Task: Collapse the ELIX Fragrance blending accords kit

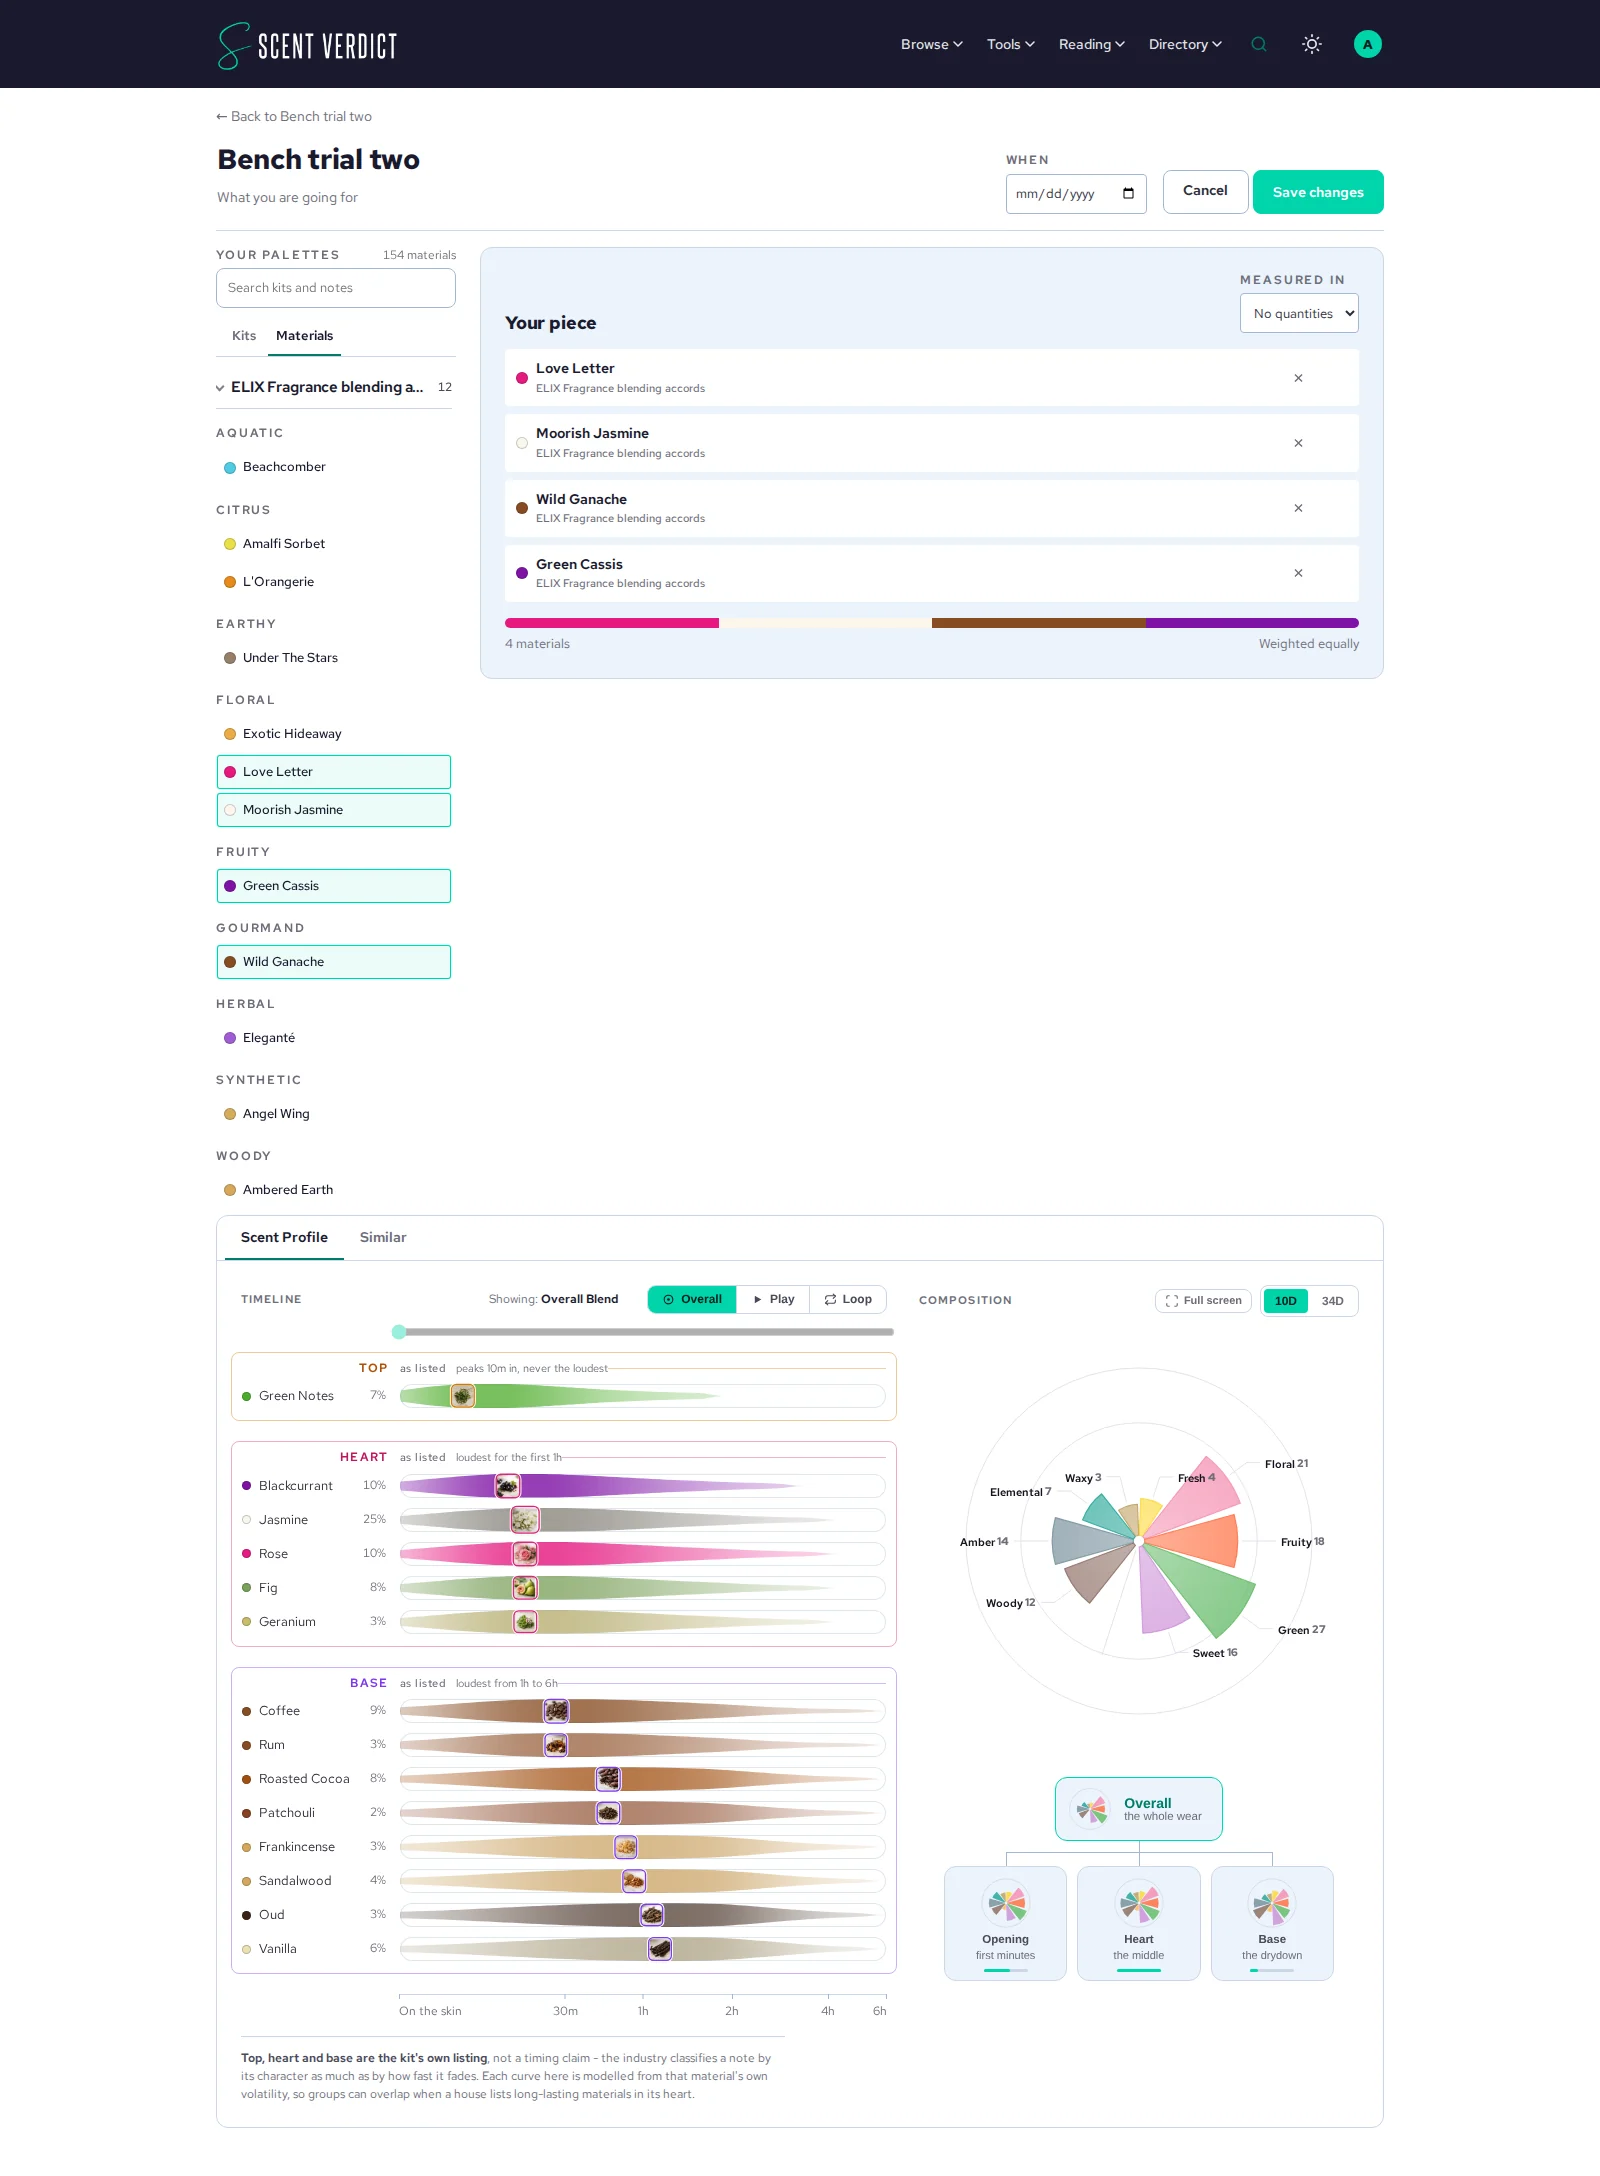Action: 334,387
